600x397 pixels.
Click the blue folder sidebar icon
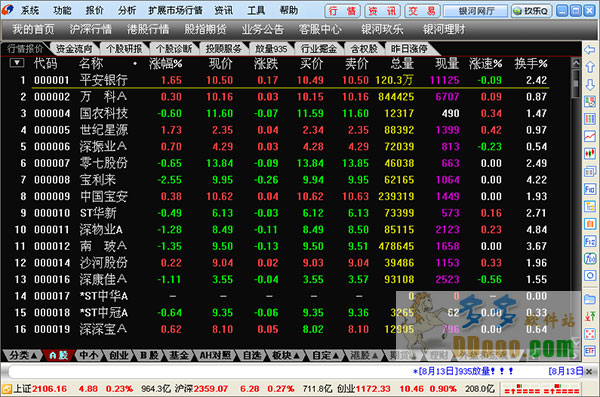(x=590, y=299)
